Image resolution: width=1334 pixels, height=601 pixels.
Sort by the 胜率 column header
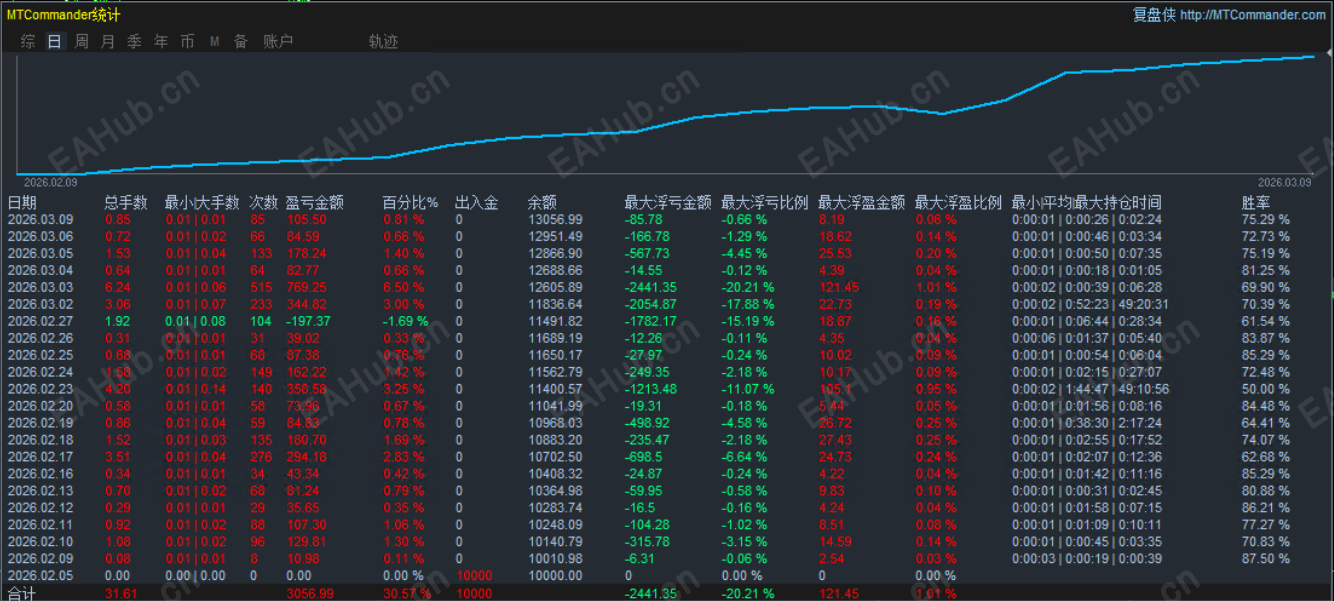tap(1256, 202)
